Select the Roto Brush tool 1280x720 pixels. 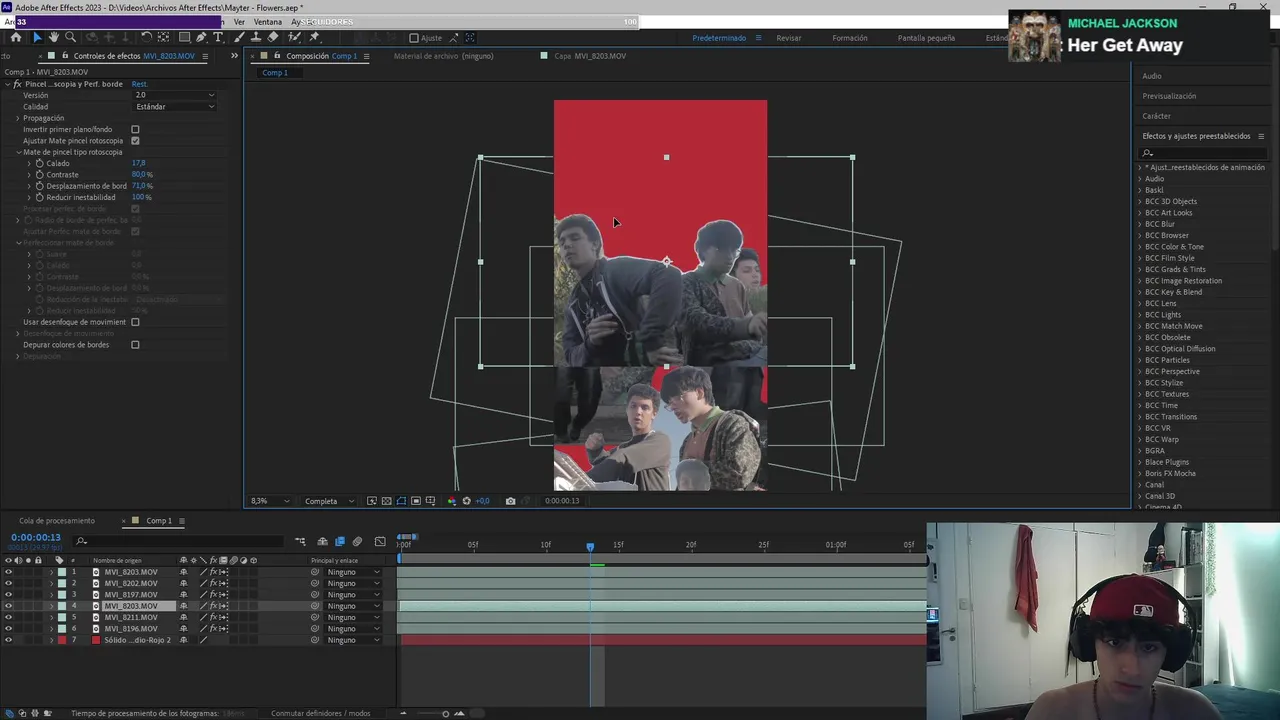pos(294,37)
